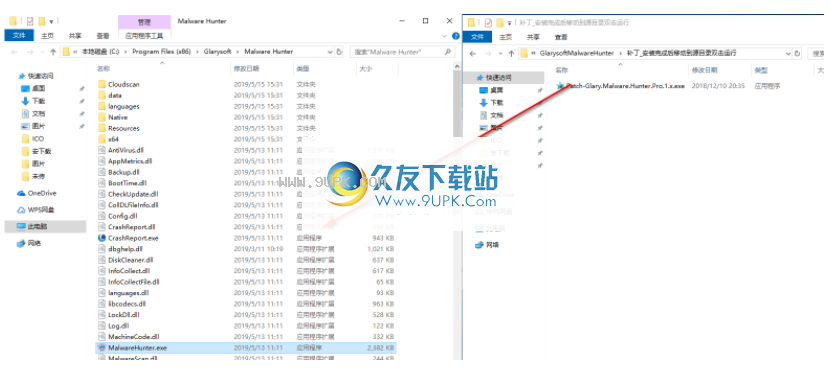Open the address bar history dropdown in the left window
Screen dimensions: 830x369
pos(330,52)
